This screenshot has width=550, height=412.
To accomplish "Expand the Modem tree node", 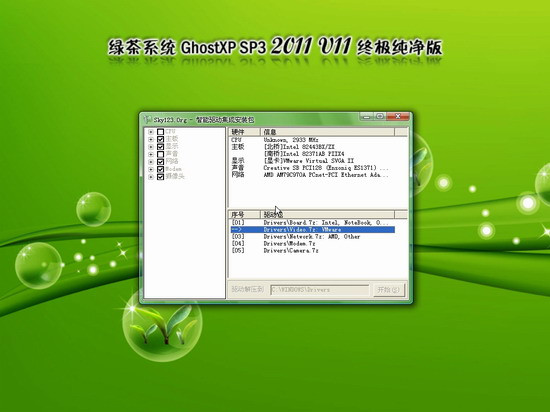I will (151, 169).
